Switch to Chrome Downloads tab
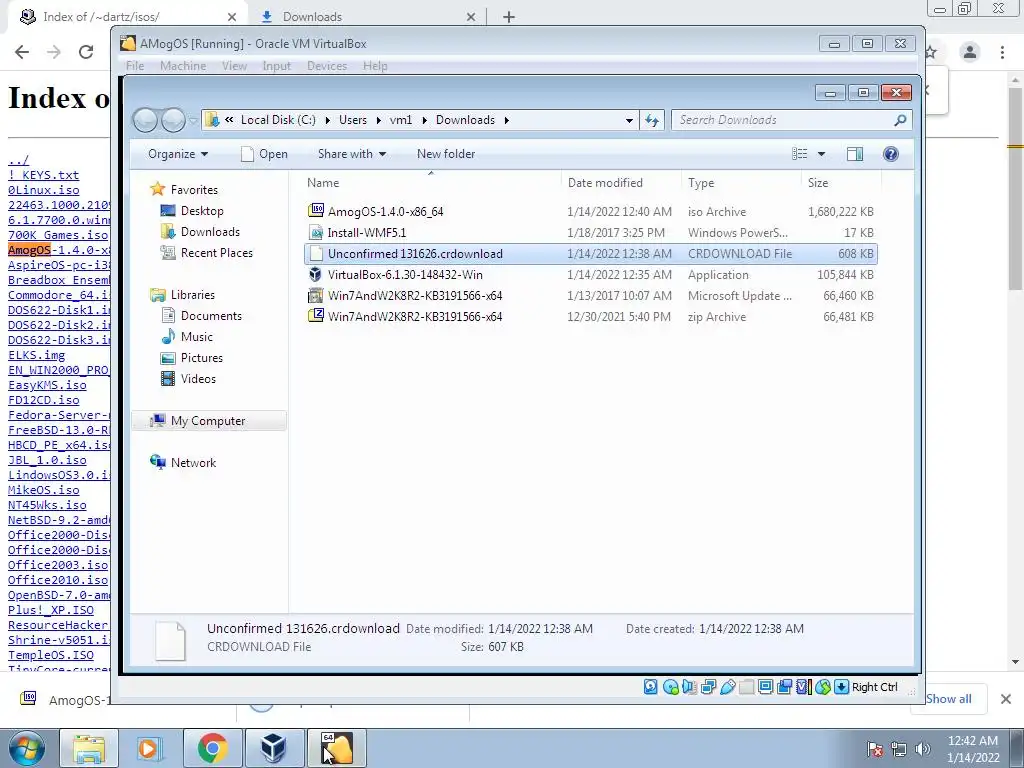Image resolution: width=1024 pixels, height=768 pixels. pyautogui.click(x=368, y=17)
